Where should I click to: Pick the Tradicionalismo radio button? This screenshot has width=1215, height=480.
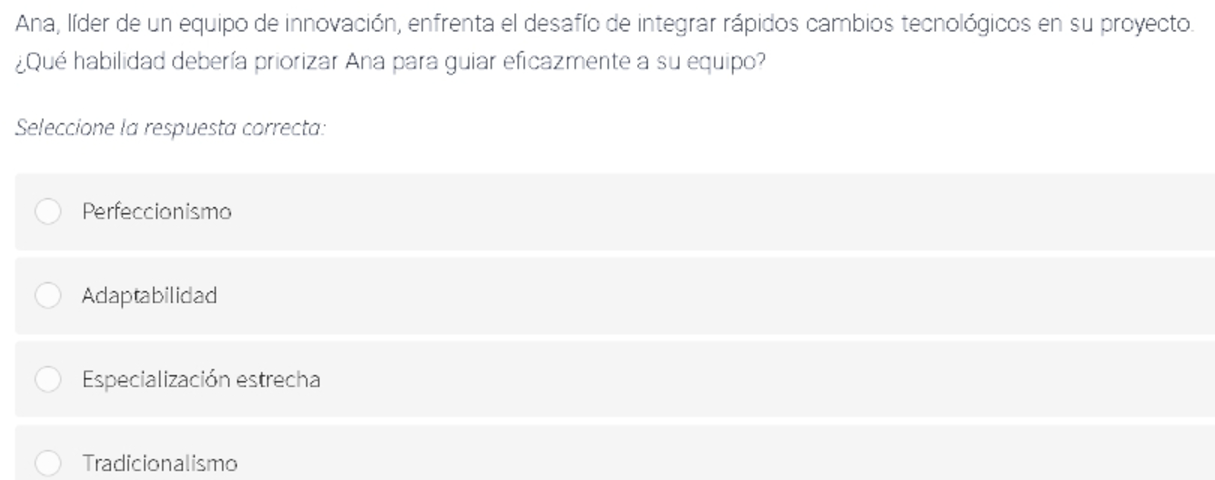pos(49,464)
